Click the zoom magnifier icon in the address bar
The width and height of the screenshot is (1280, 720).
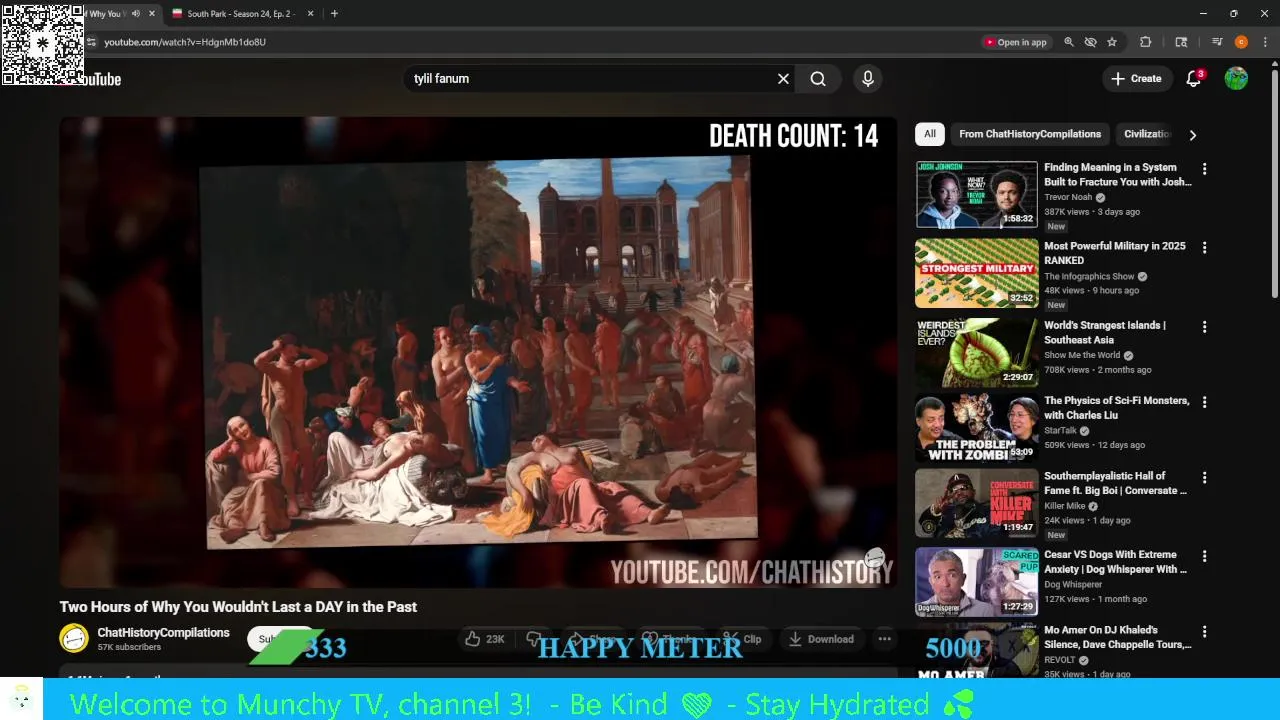(x=1069, y=42)
